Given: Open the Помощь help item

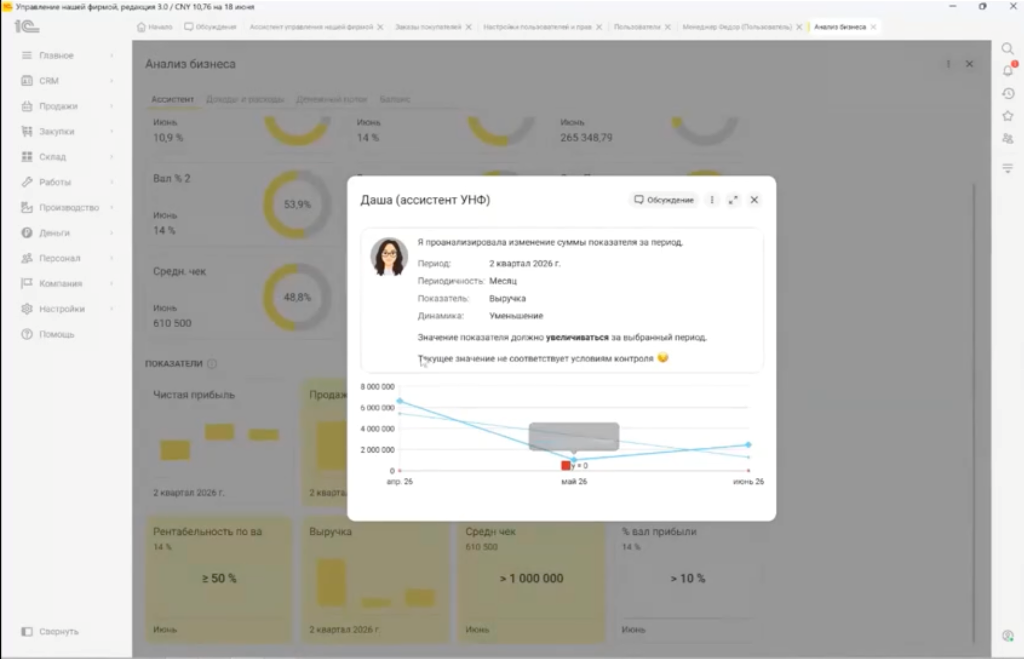Looking at the screenshot, I should pos(48,334).
